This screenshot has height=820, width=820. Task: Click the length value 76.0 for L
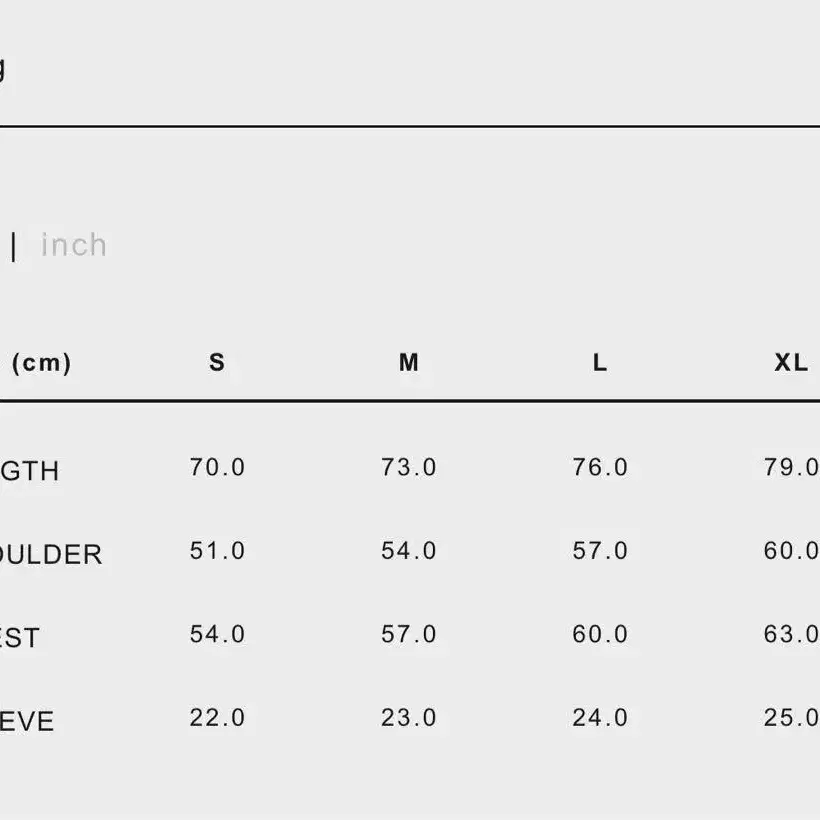tap(600, 467)
